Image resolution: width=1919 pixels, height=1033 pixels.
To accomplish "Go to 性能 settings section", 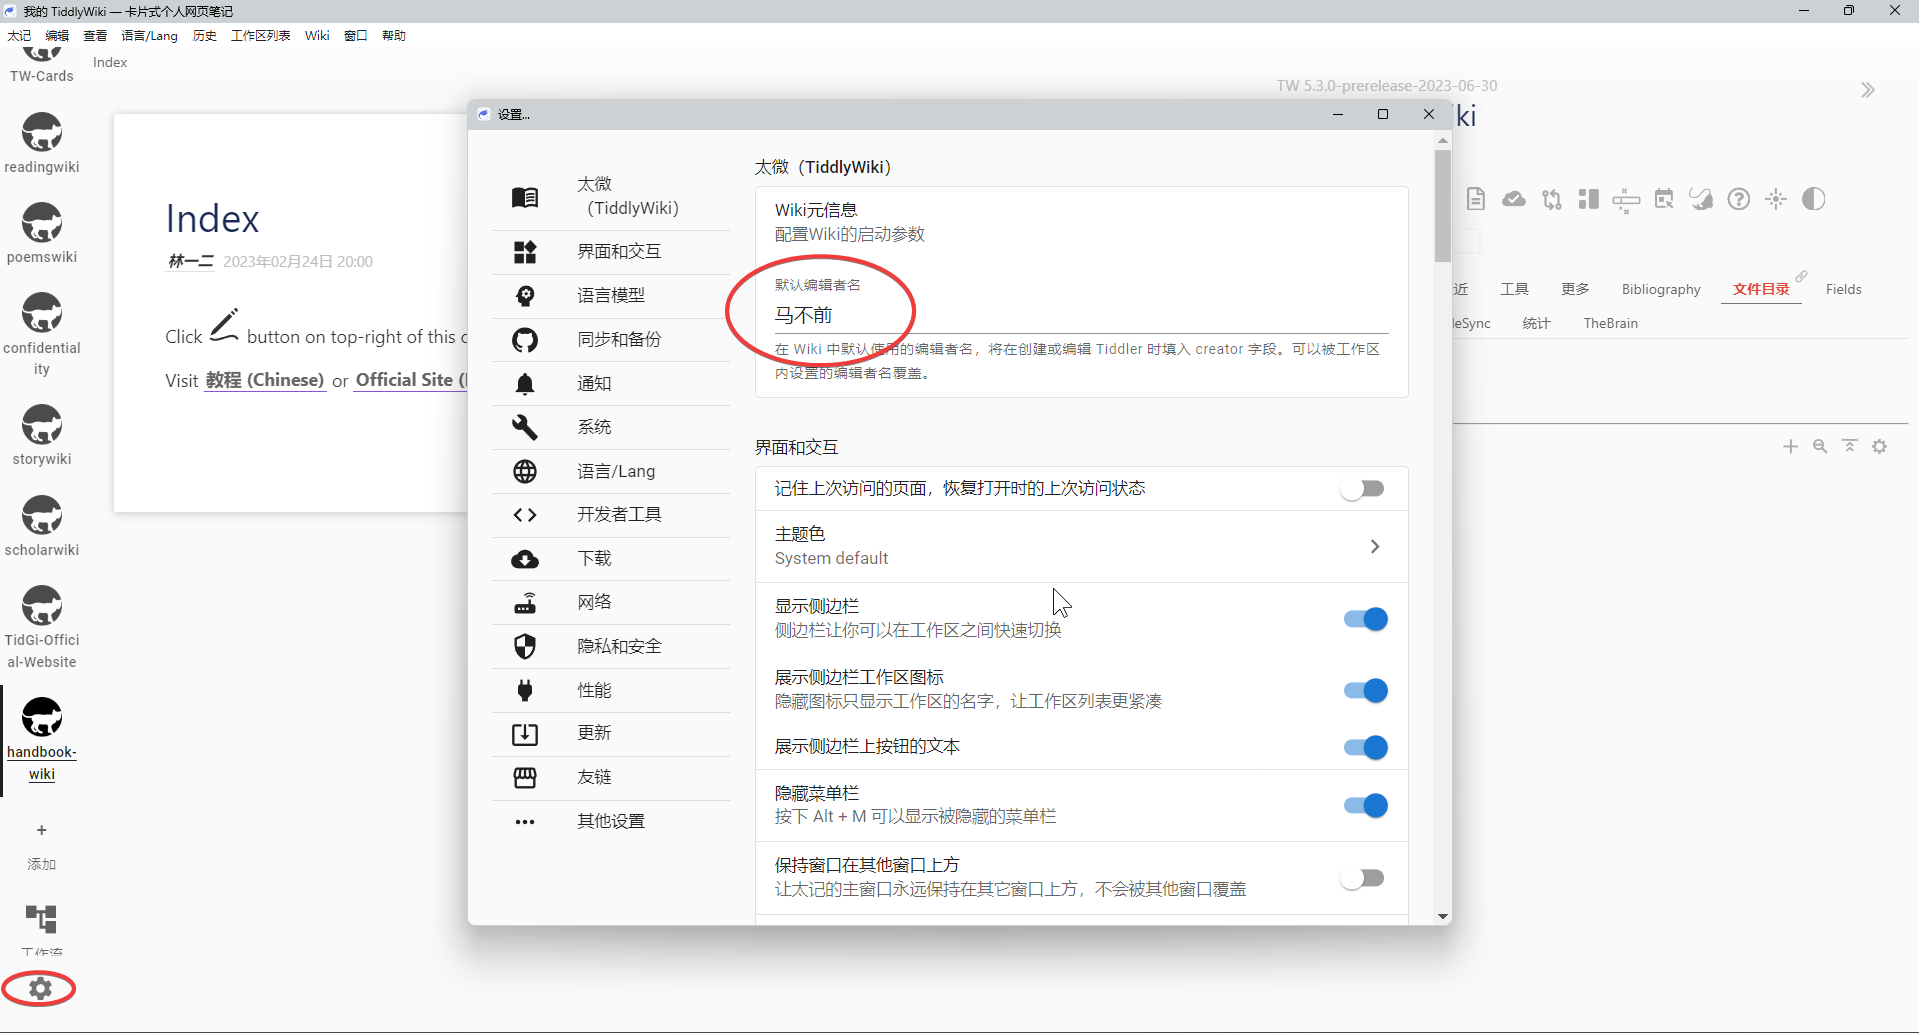I will click(x=611, y=690).
